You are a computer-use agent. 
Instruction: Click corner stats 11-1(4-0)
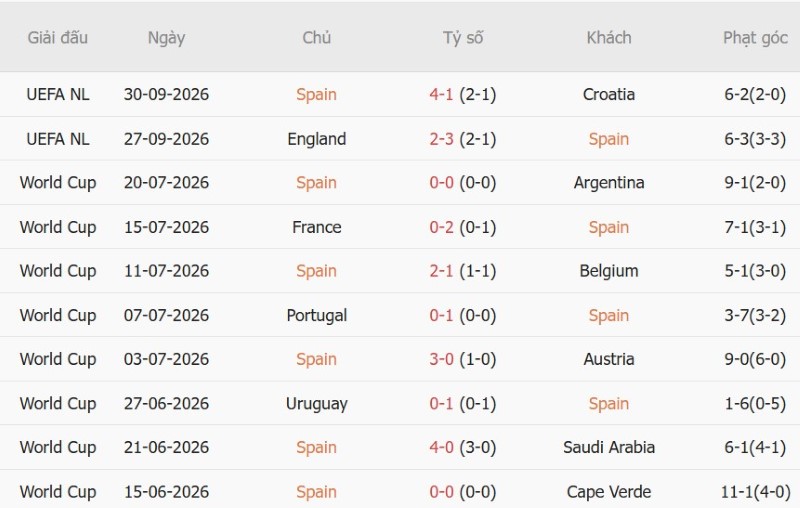[x=755, y=492]
